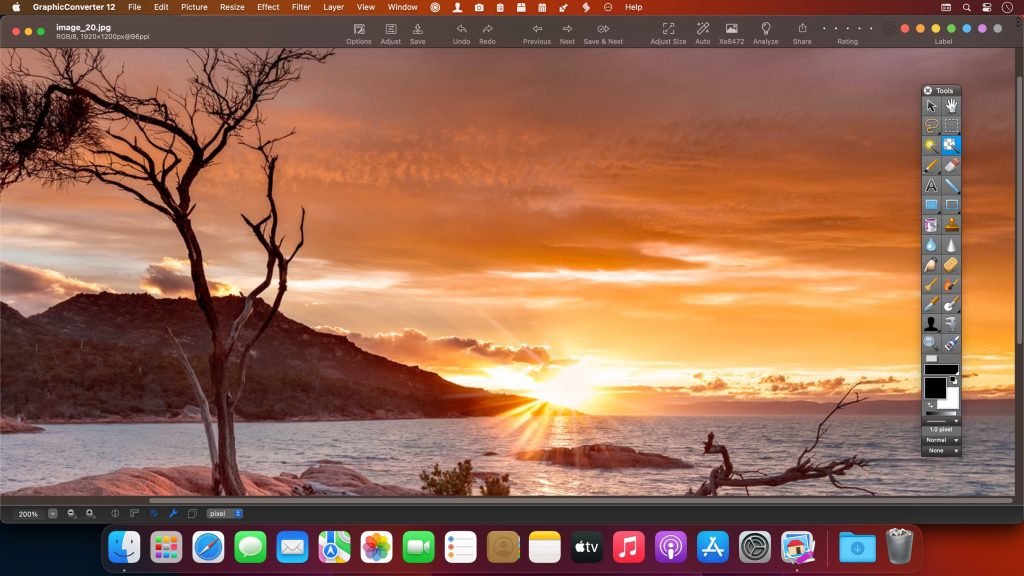Open the None dropdown in the Tools palette
The width and height of the screenshot is (1024, 576).
pyautogui.click(x=941, y=450)
